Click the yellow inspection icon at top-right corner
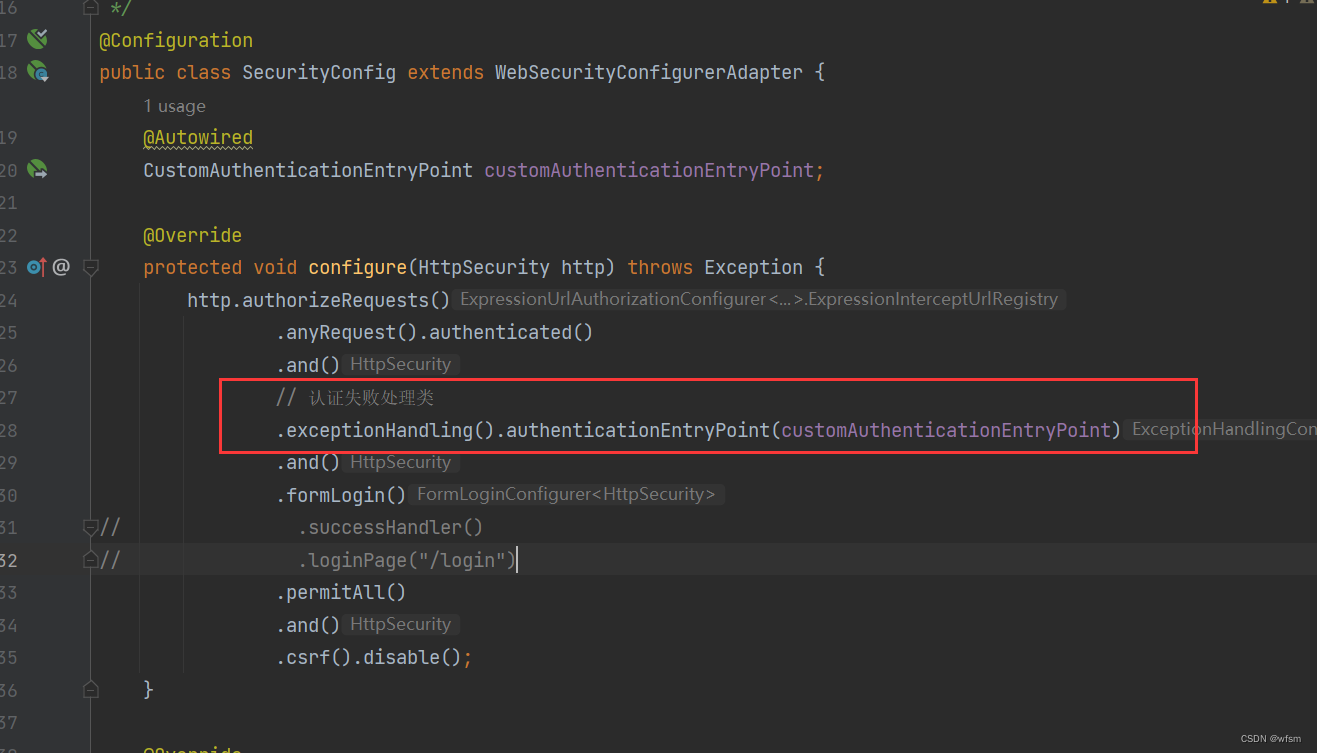This screenshot has width=1317, height=753. tap(1270, 3)
